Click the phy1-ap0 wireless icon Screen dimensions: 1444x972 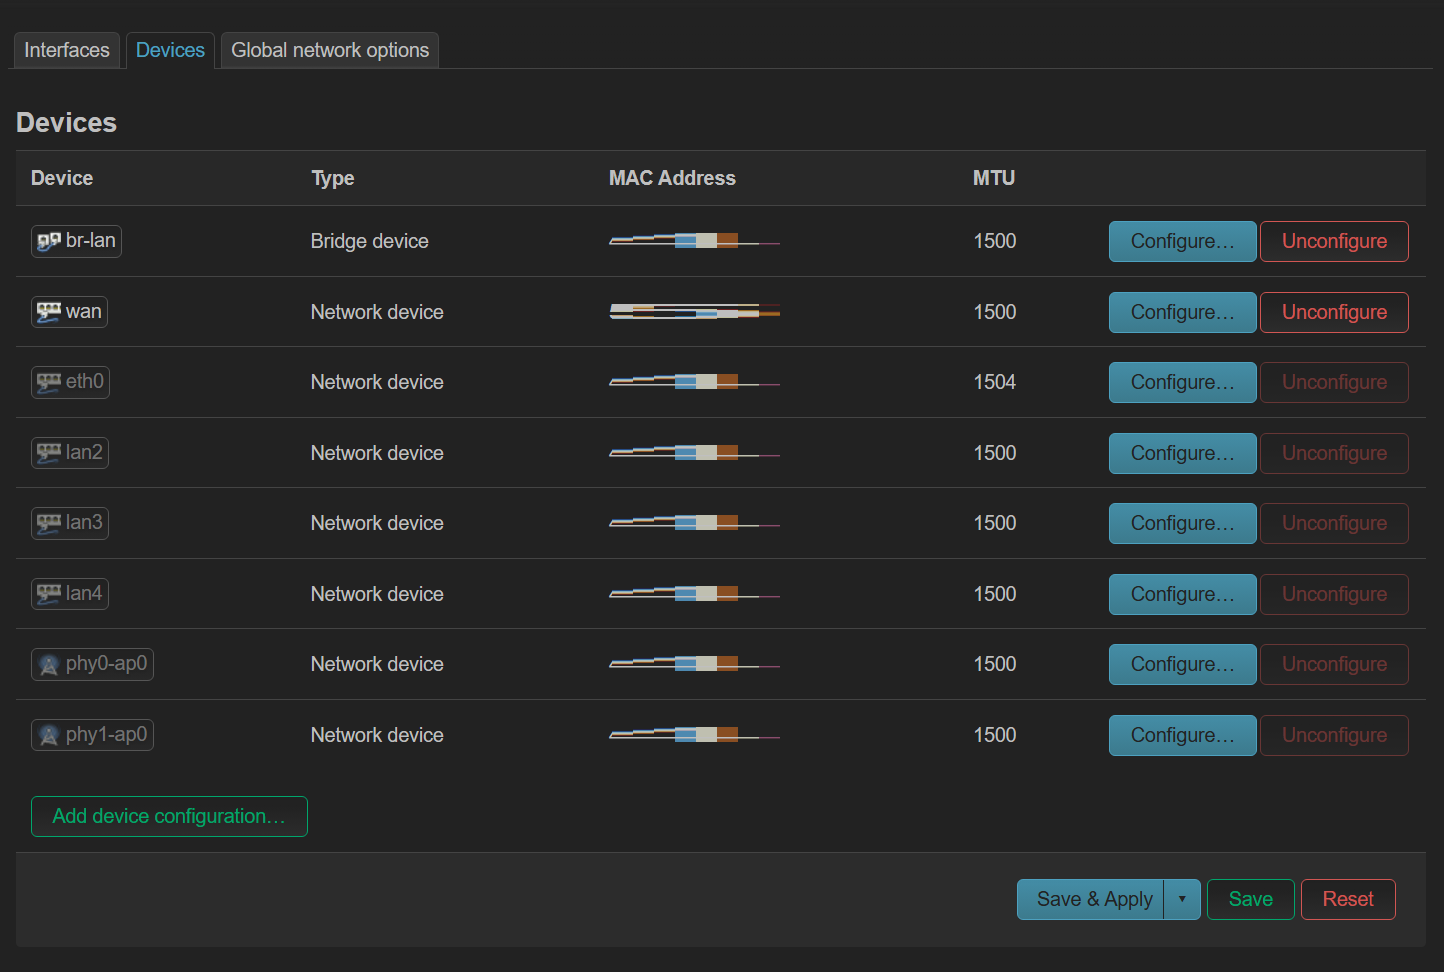click(x=49, y=735)
